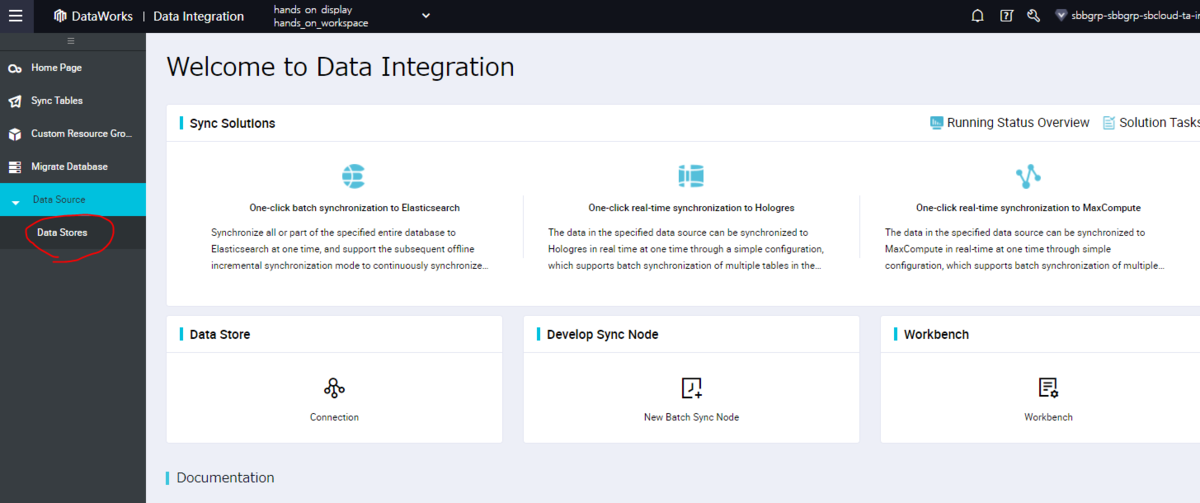
Task: Open Running Status Overview link
Action: 1018,123
